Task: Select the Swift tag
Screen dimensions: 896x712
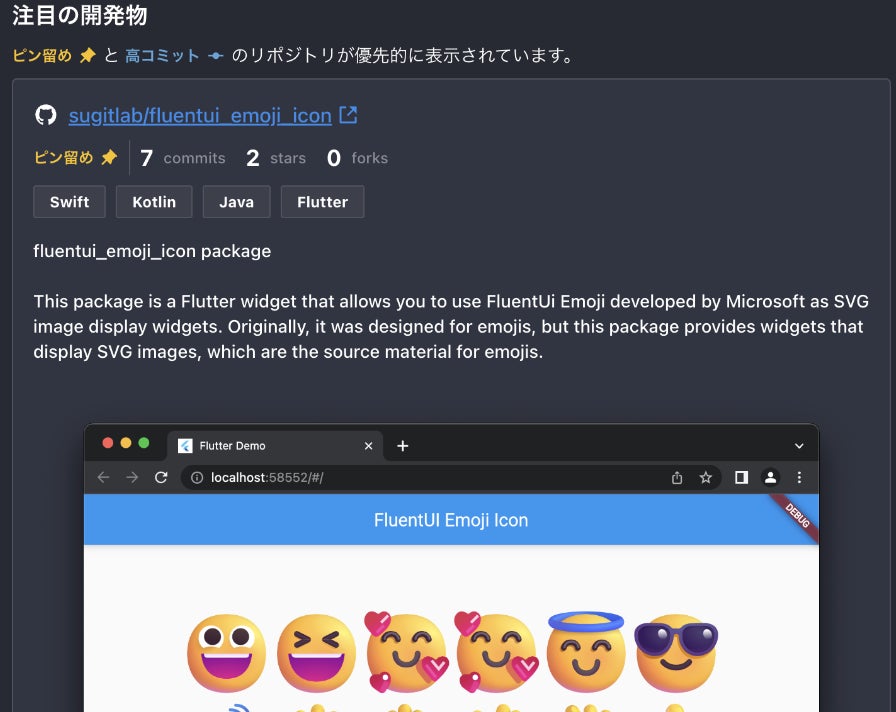Action: tap(69, 202)
